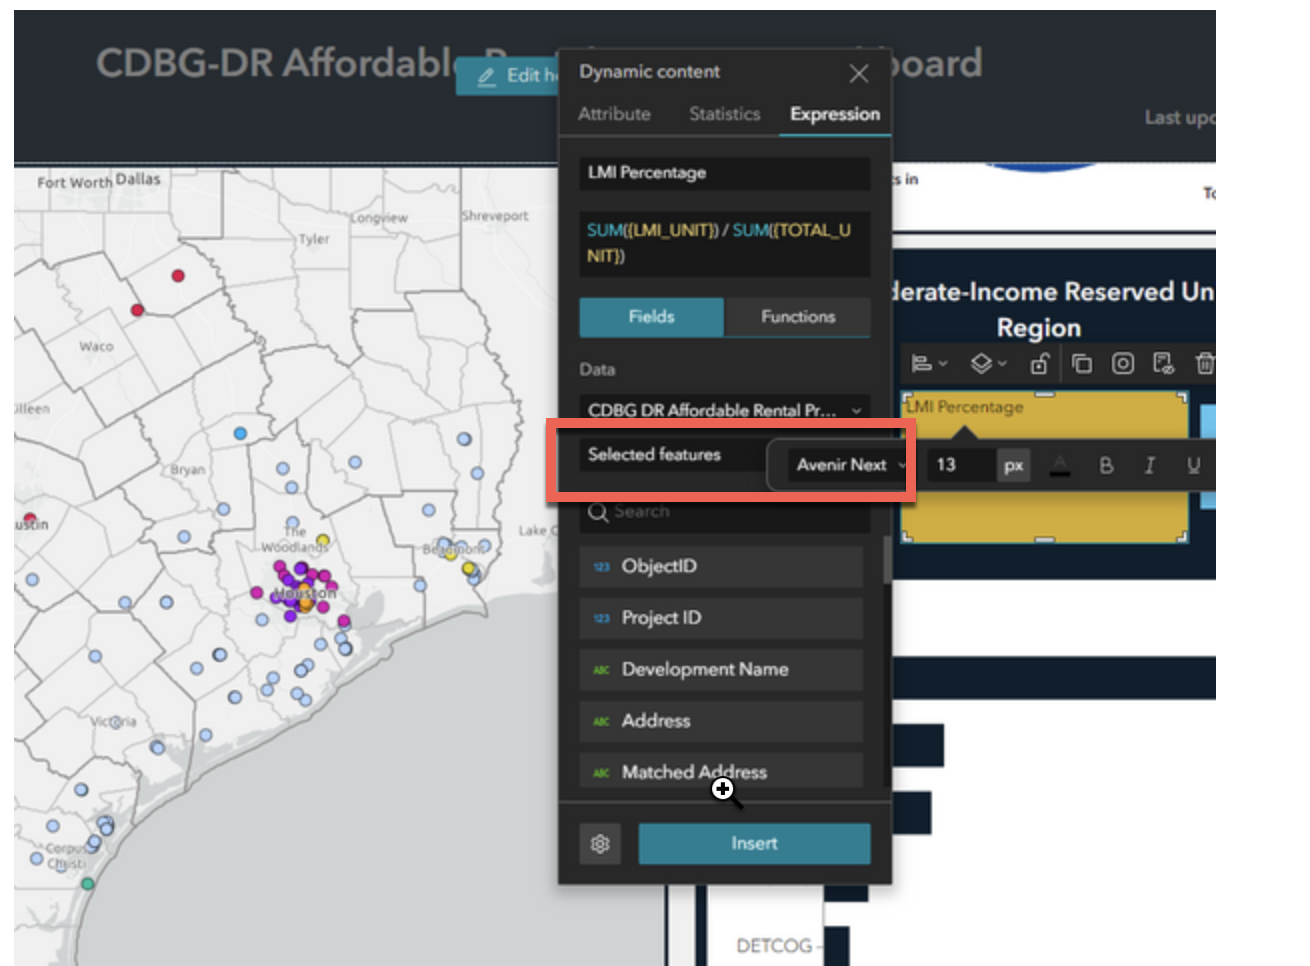1310x966 pixels.
Task: Toggle the px unit button for font size
Action: pos(1014,464)
